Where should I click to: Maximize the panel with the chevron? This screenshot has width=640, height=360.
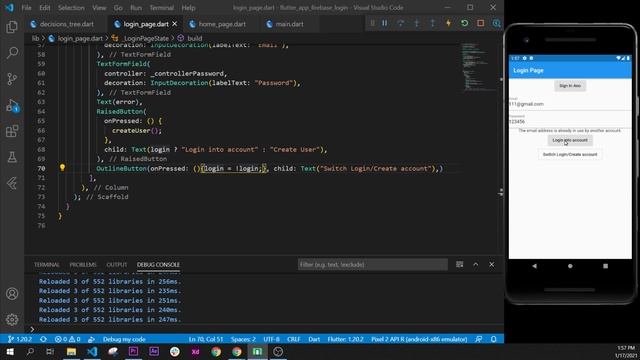(476, 264)
